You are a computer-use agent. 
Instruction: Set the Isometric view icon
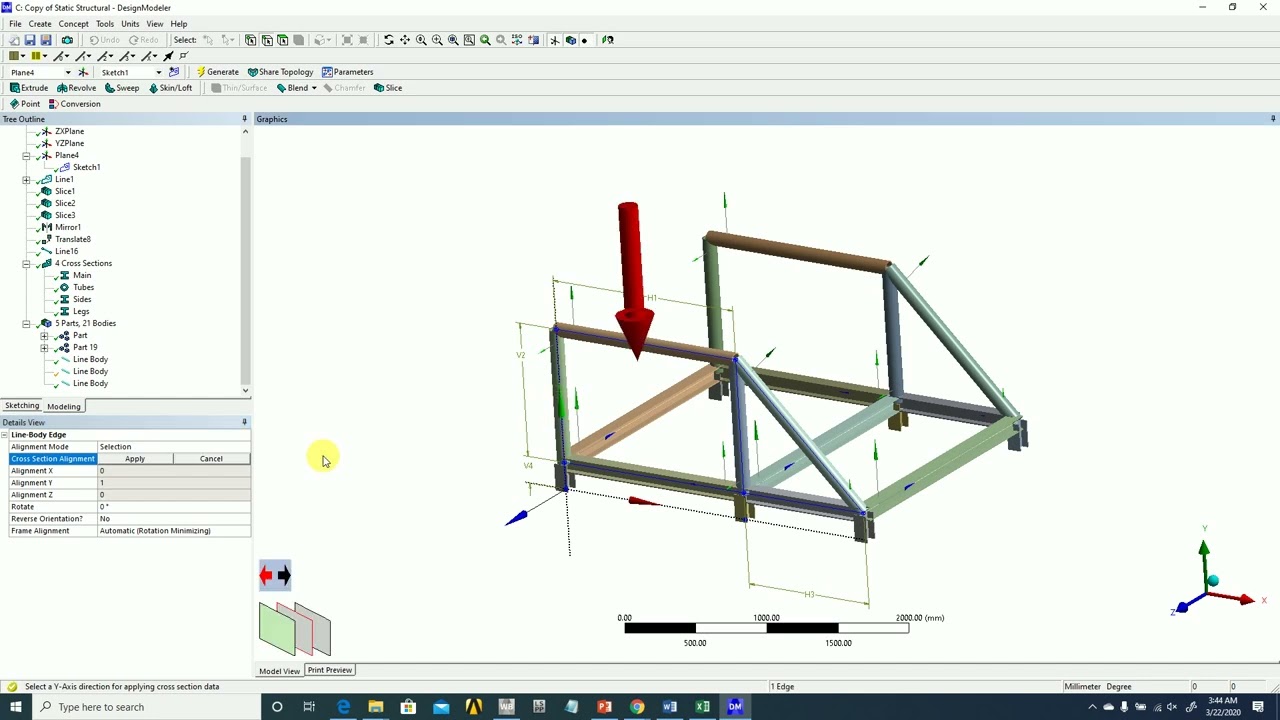[x=517, y=40]
